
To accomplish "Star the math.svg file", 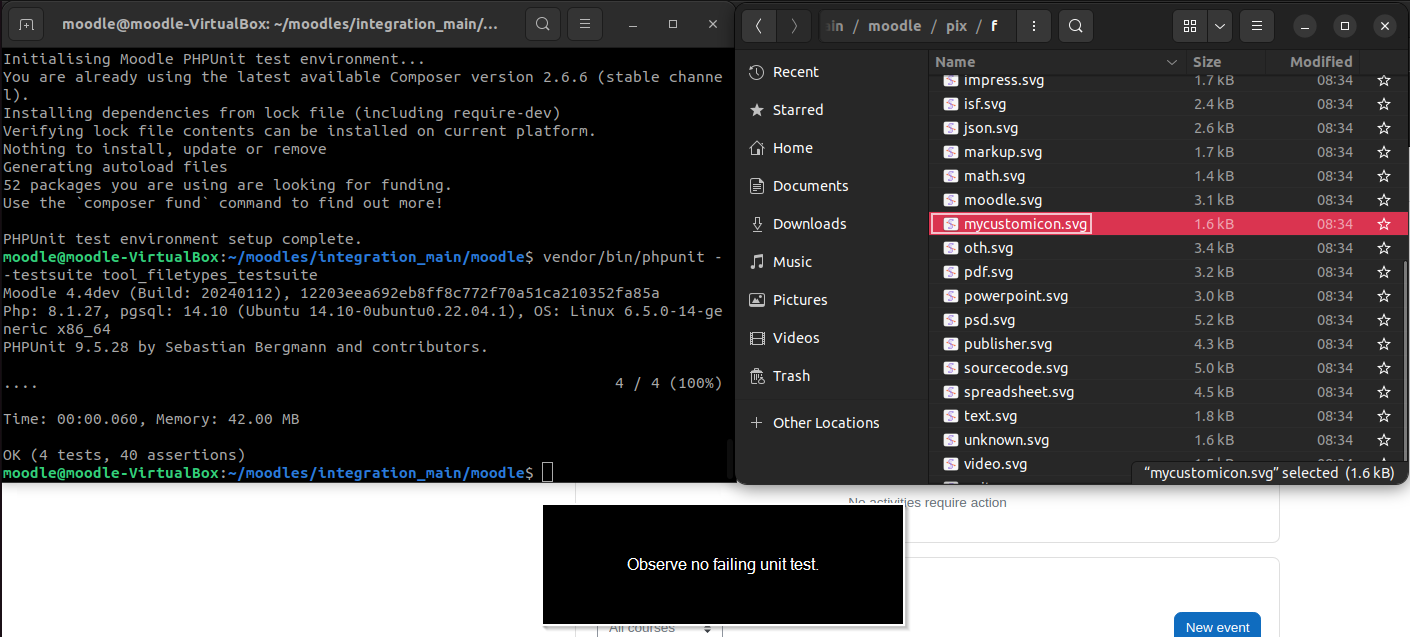I will [1384, 176].
